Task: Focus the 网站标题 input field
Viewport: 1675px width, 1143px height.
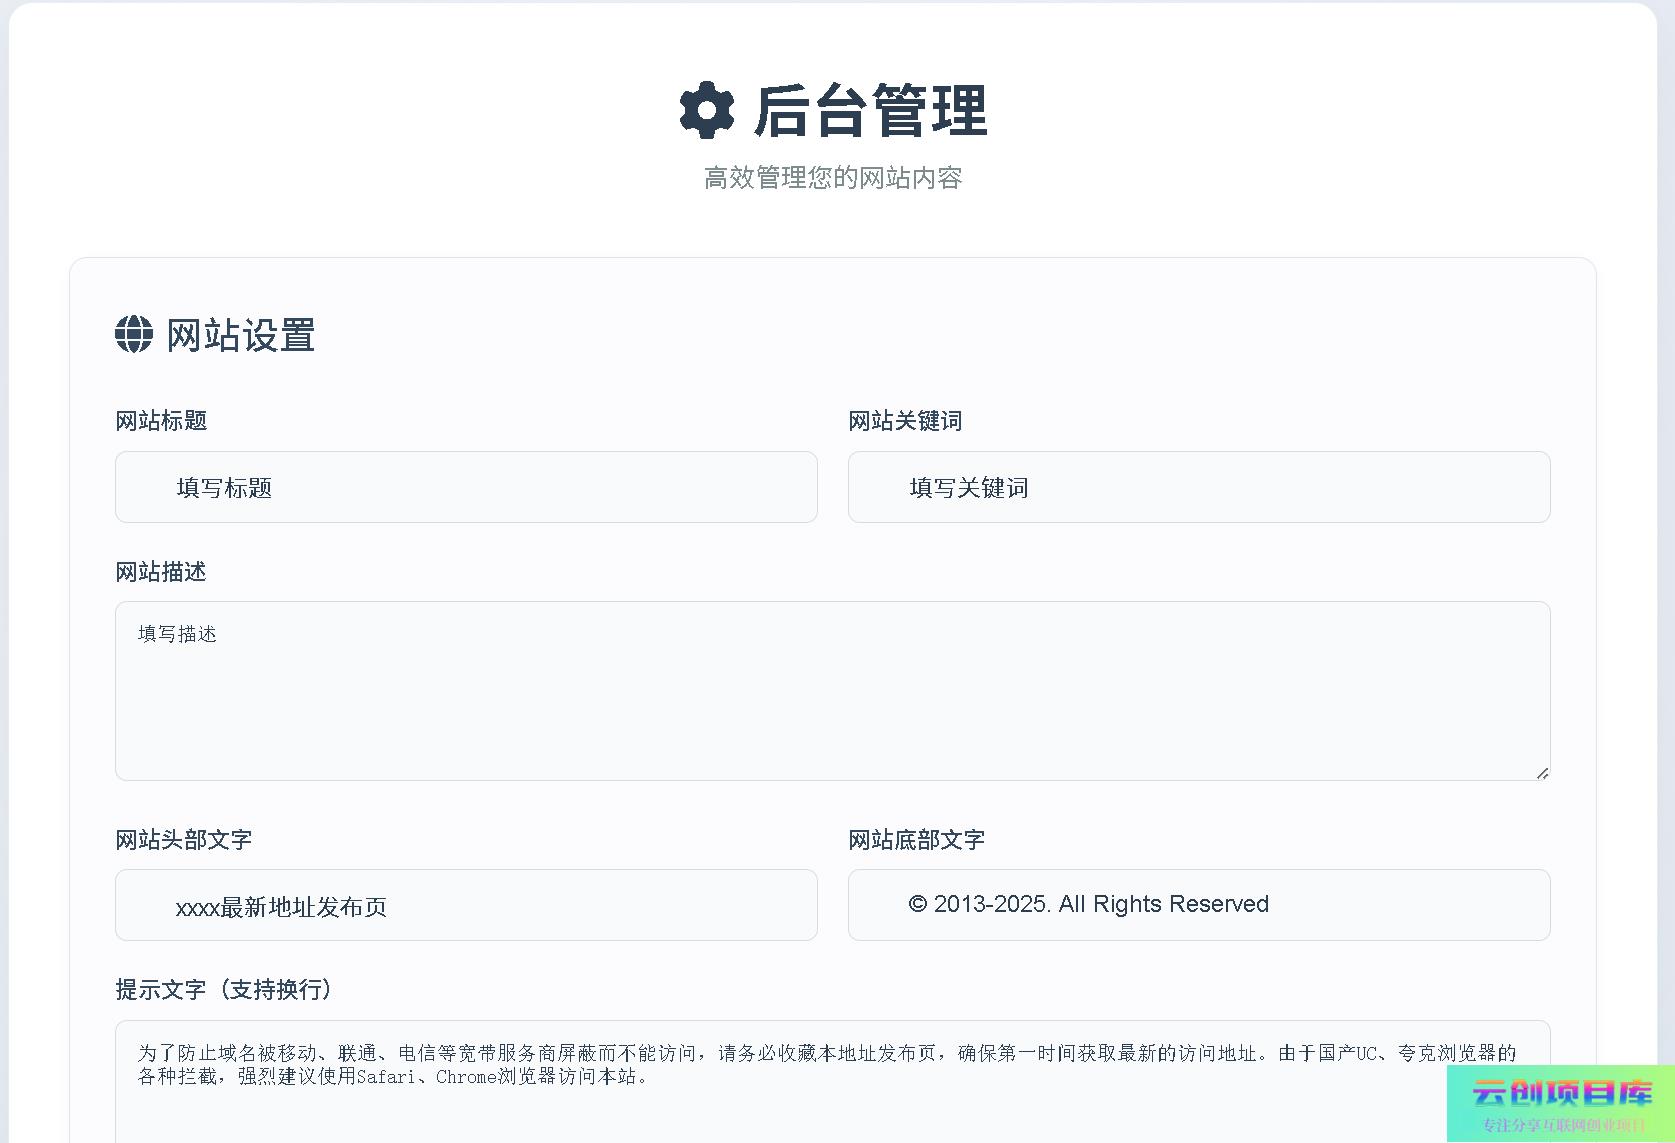Action: pos(466,487)
